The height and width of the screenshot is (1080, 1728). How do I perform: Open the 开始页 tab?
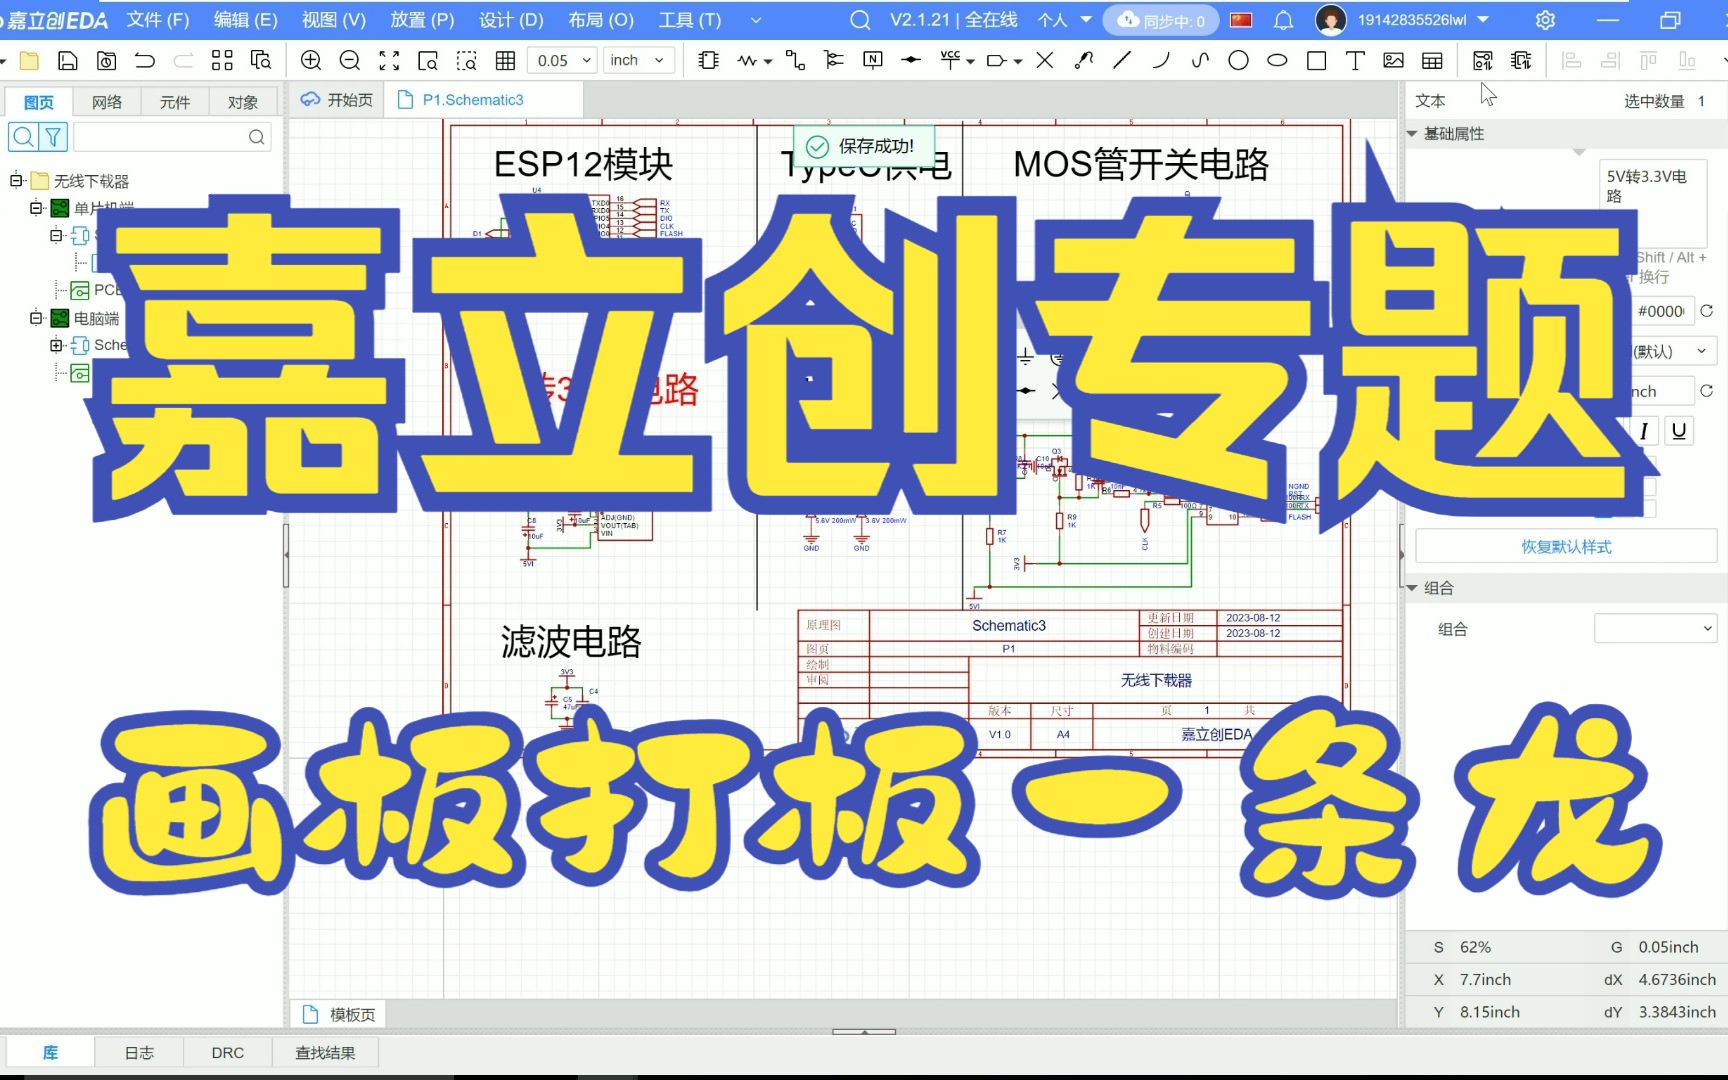pyautogui.click(x=337, y=100)
